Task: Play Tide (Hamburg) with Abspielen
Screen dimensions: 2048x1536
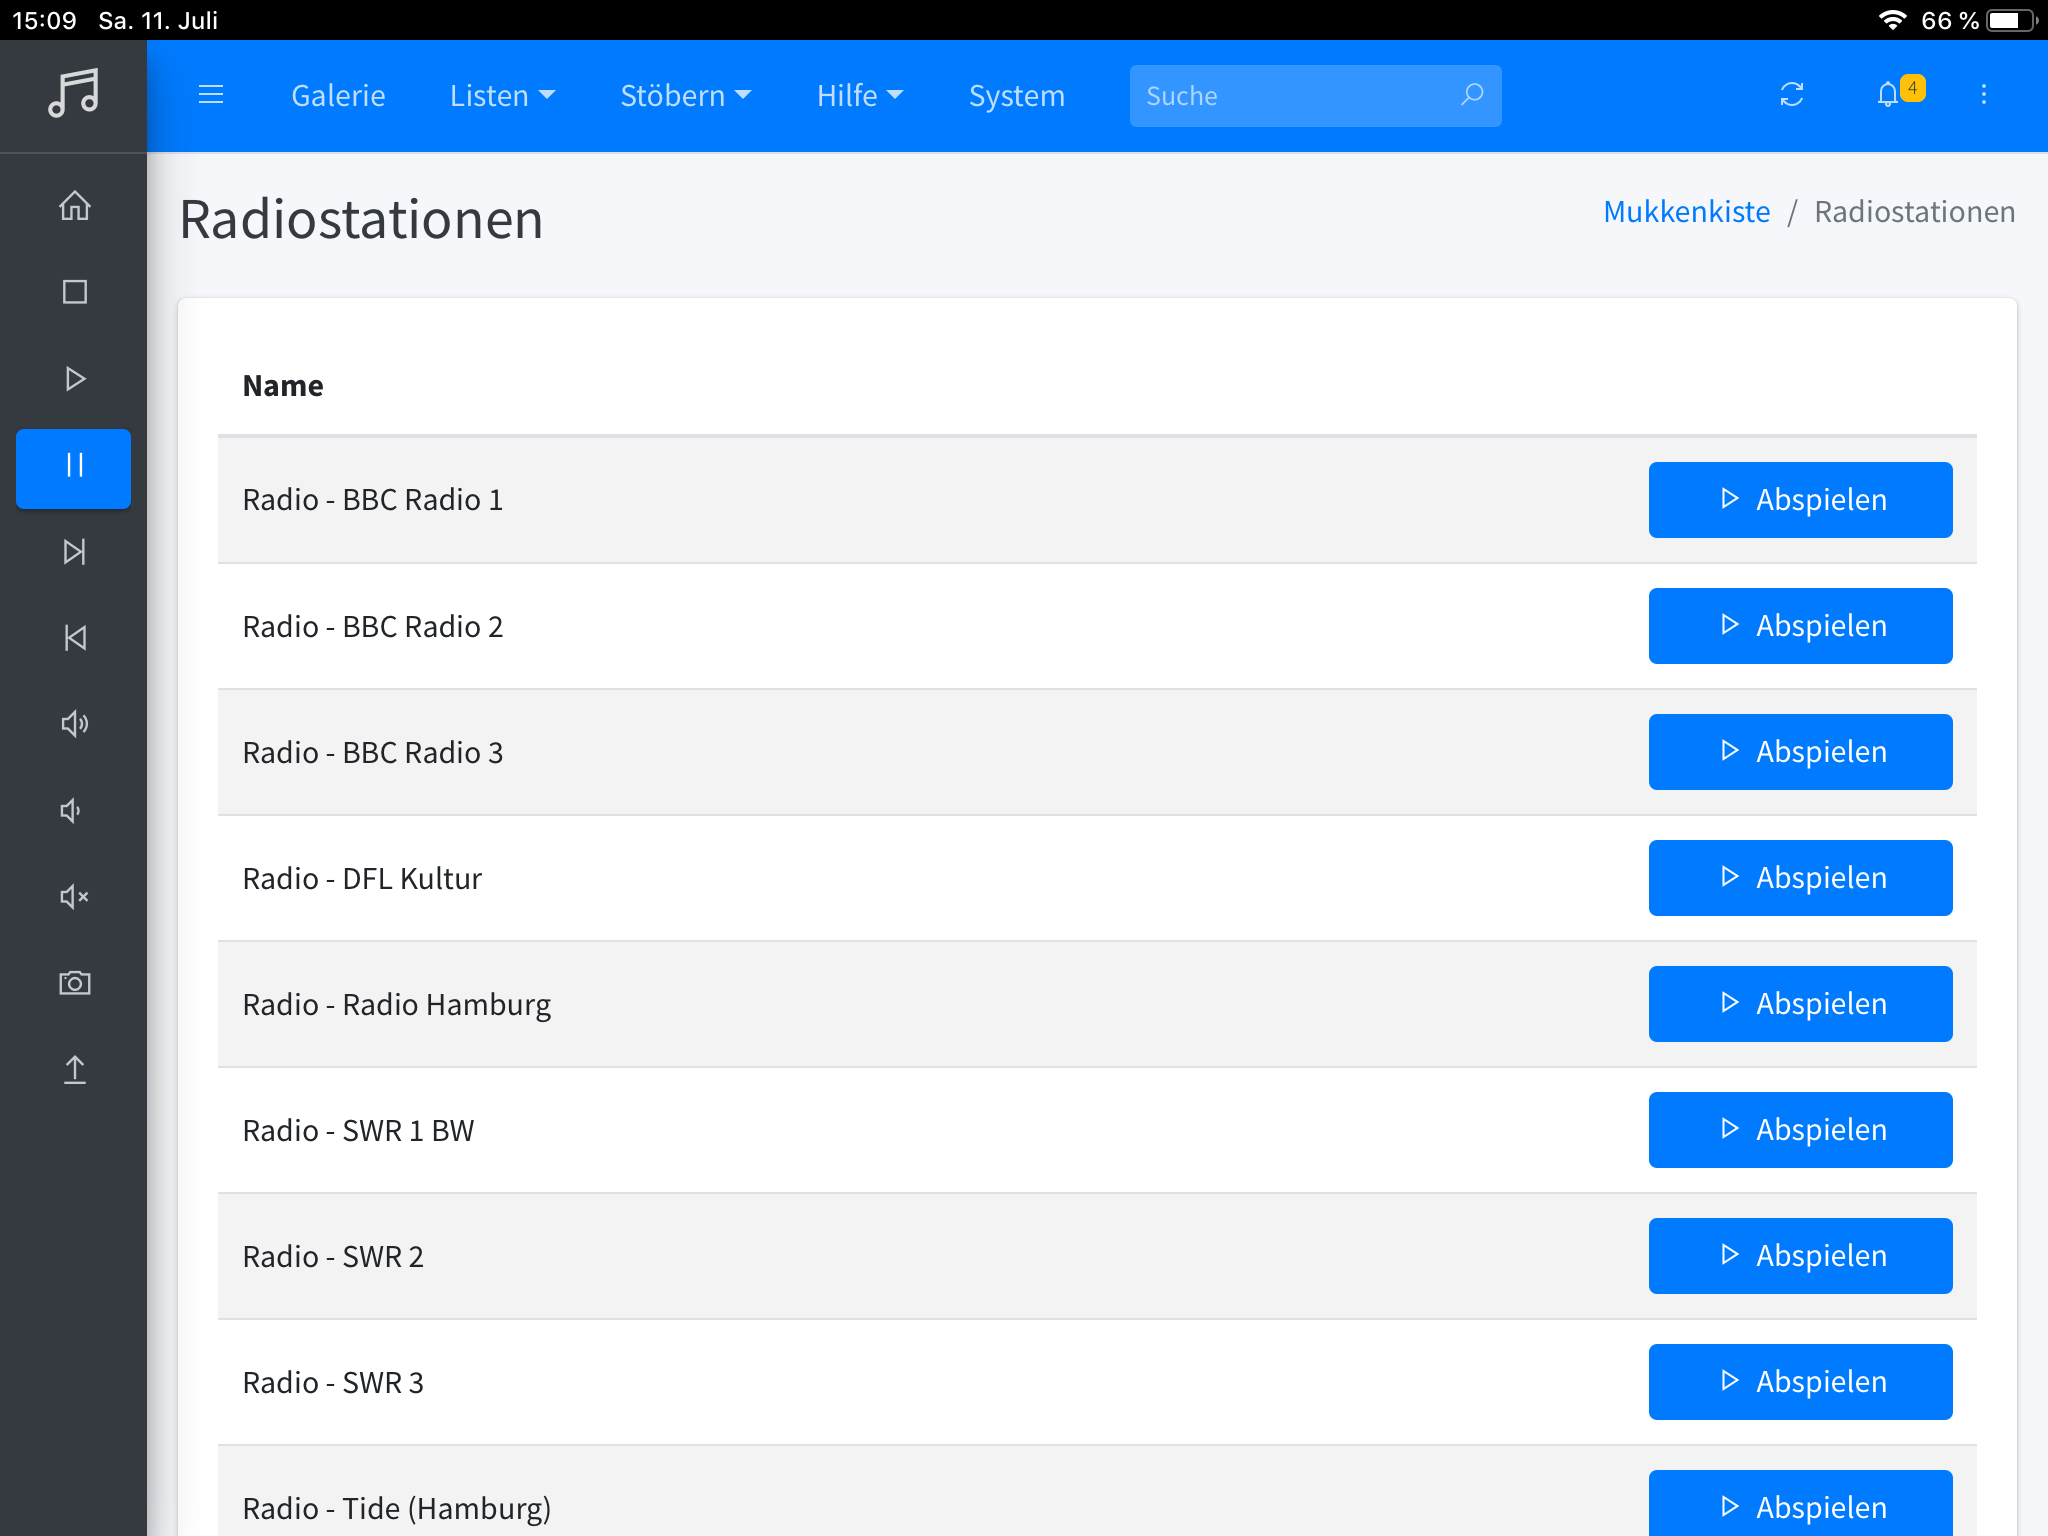Action: (x=1800, y=1503)
